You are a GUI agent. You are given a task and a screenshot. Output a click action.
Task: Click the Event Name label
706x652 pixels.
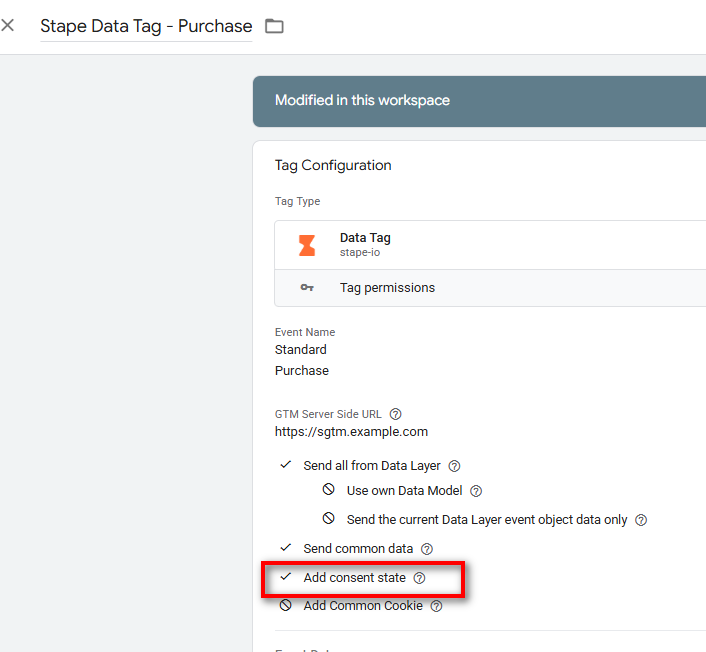coord(305,332)
